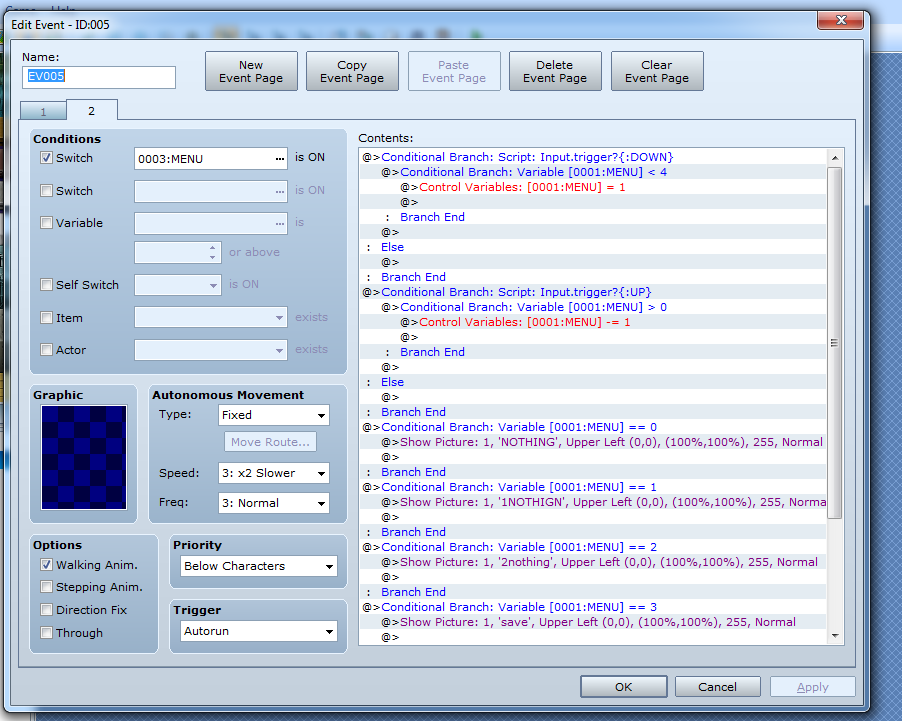The image size is (902, 721).
Task: Click the Paste Event Page button
Action: pos(454,71)
